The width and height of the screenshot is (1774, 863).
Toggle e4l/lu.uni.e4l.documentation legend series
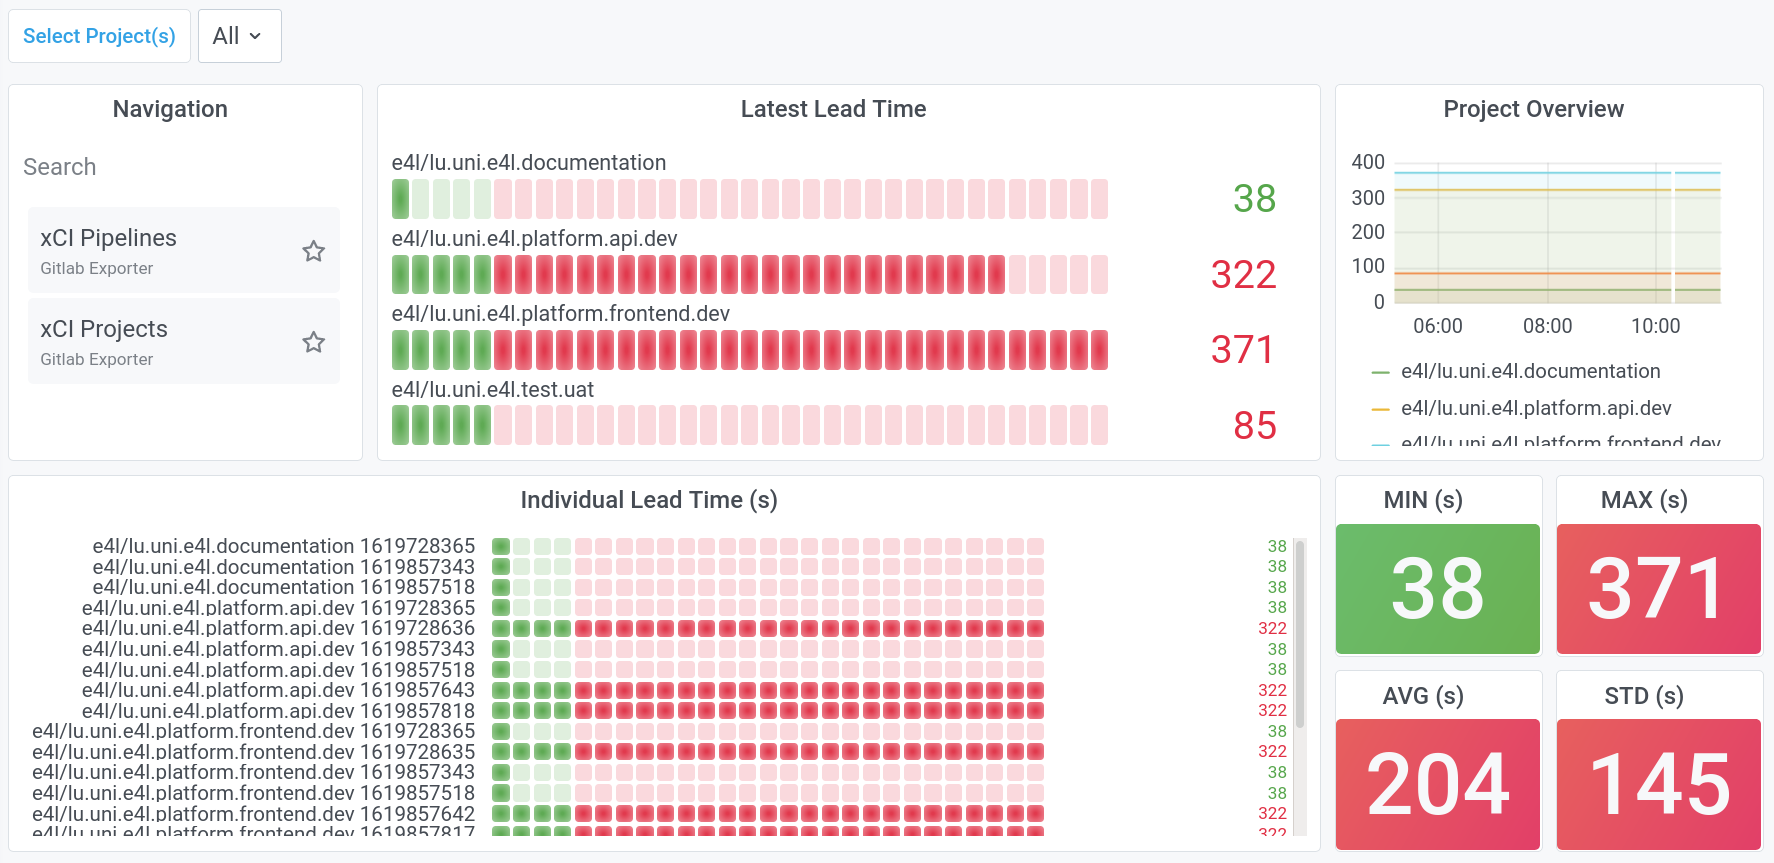coord(1530,371)
